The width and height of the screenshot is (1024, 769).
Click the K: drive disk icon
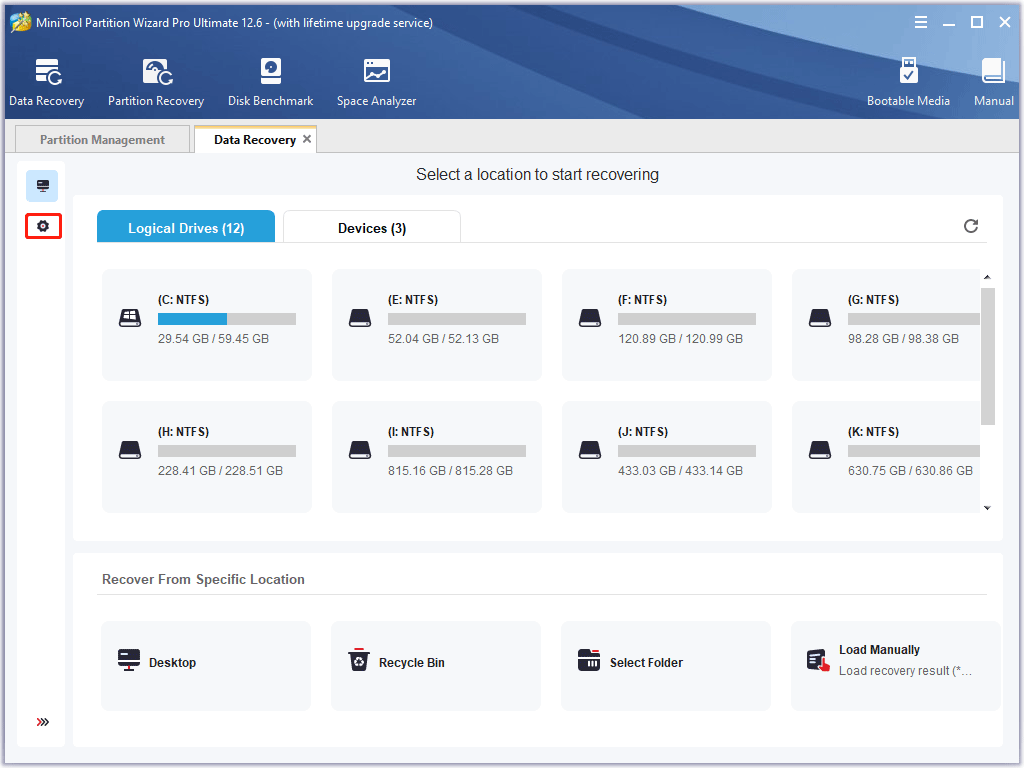coord(820,450)
